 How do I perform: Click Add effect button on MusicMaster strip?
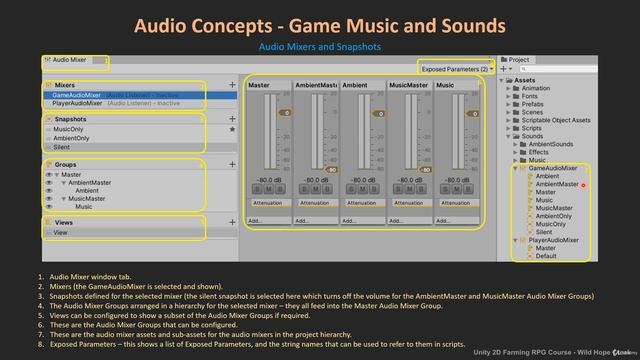pos(409,220)
